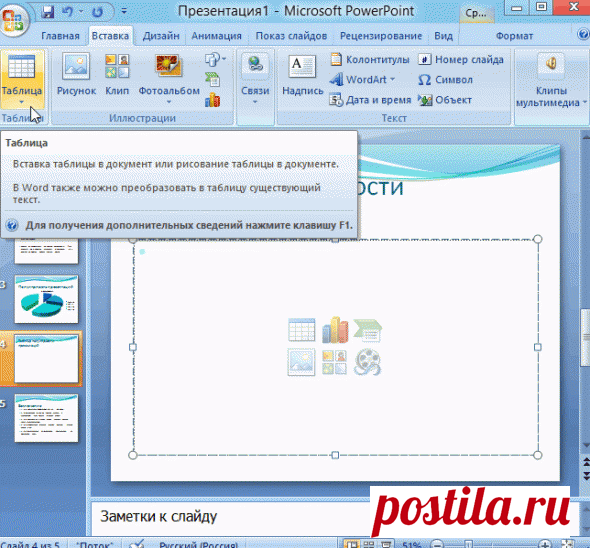Insert a picture with the Рисунок icon
The image size is (590, 548).
coord(76,75)
